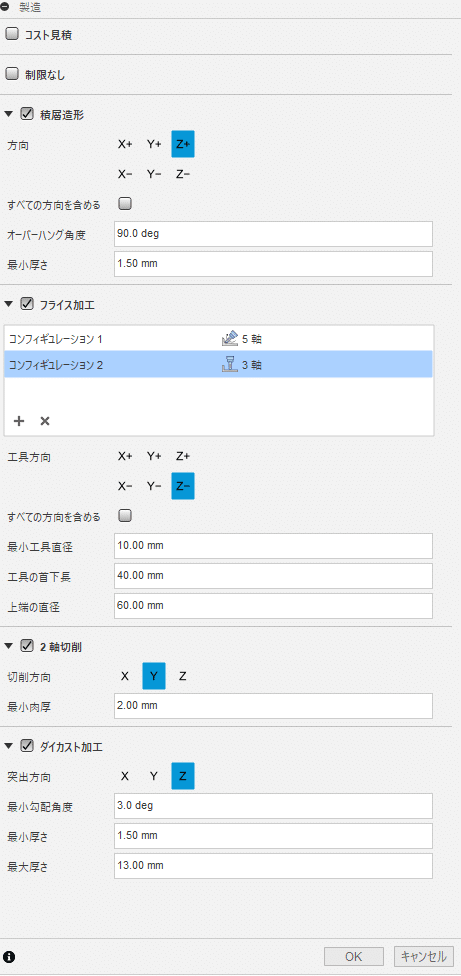This screenshot has width=461, height=976.
Task: Click the キャンセル button
Action: pyautogui.click(x=424, y=957)
